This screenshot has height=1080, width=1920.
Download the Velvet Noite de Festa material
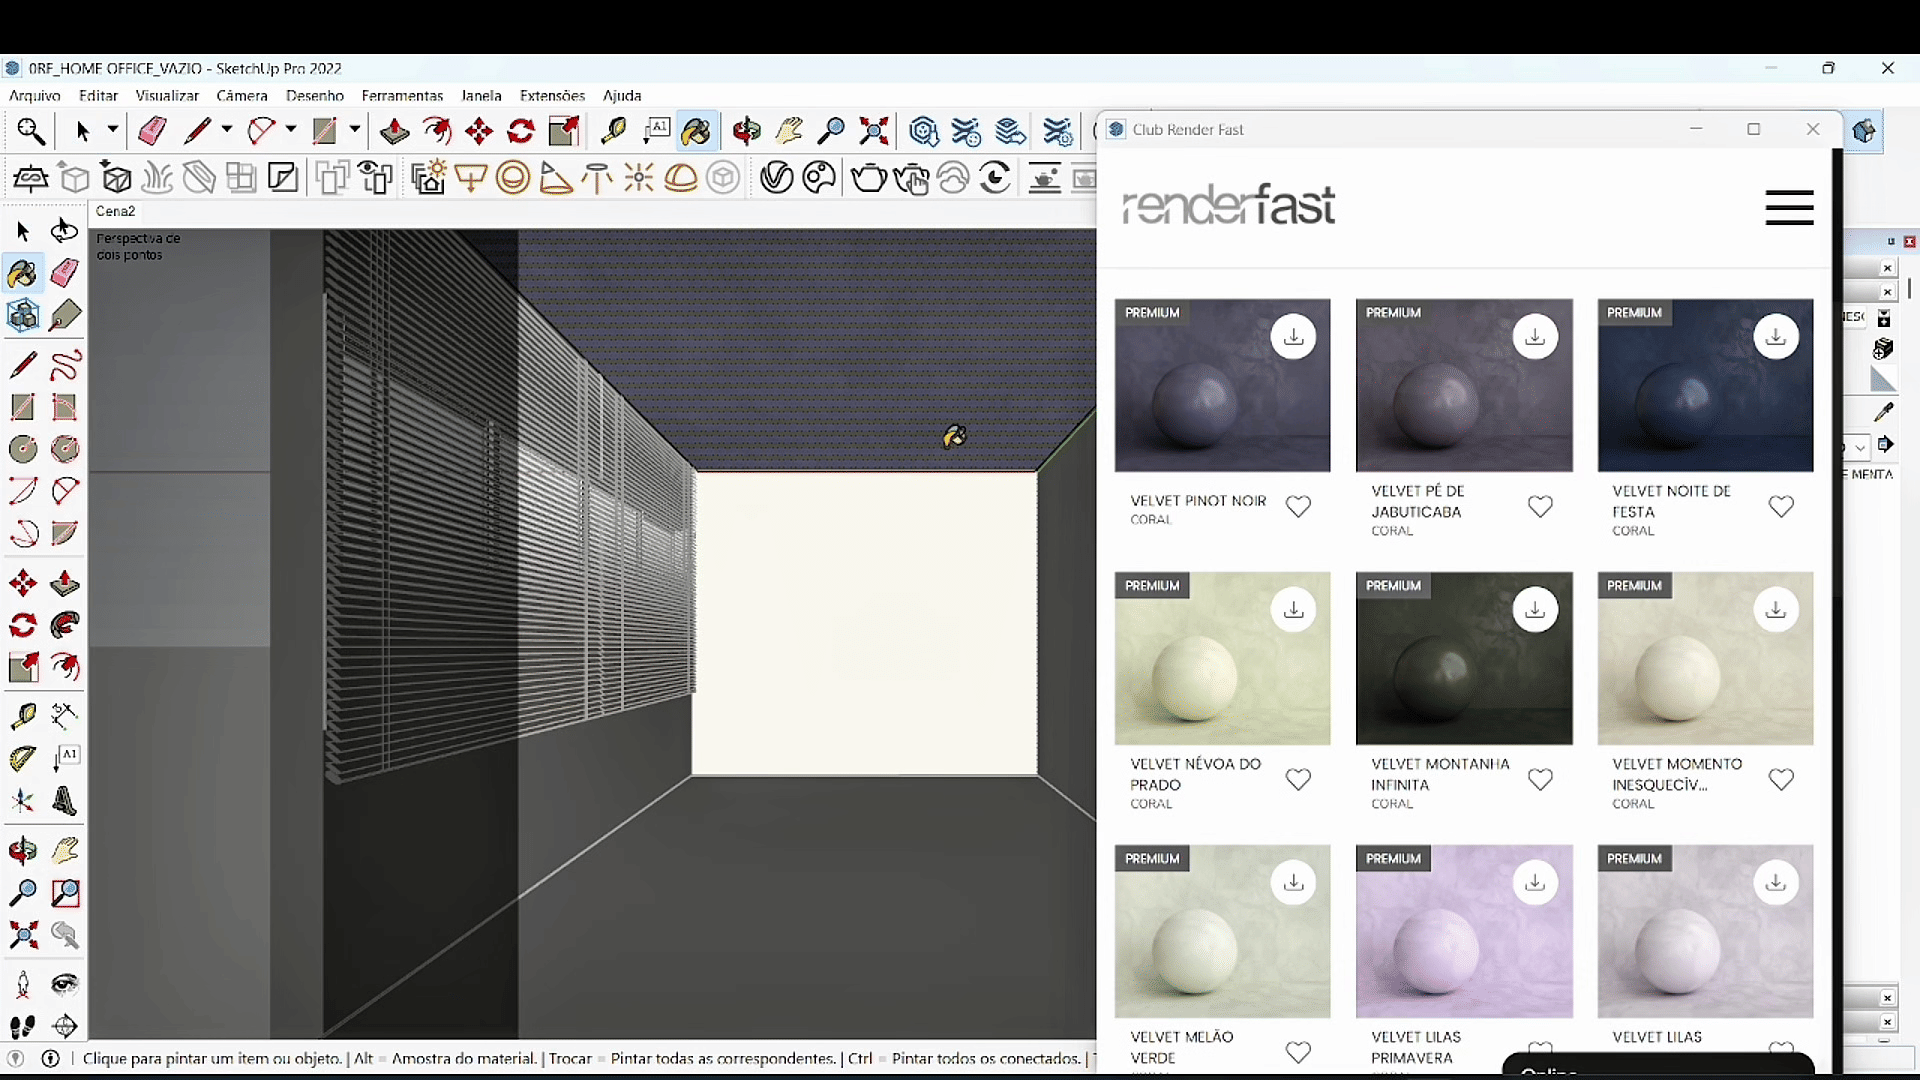pos(1776,337)
